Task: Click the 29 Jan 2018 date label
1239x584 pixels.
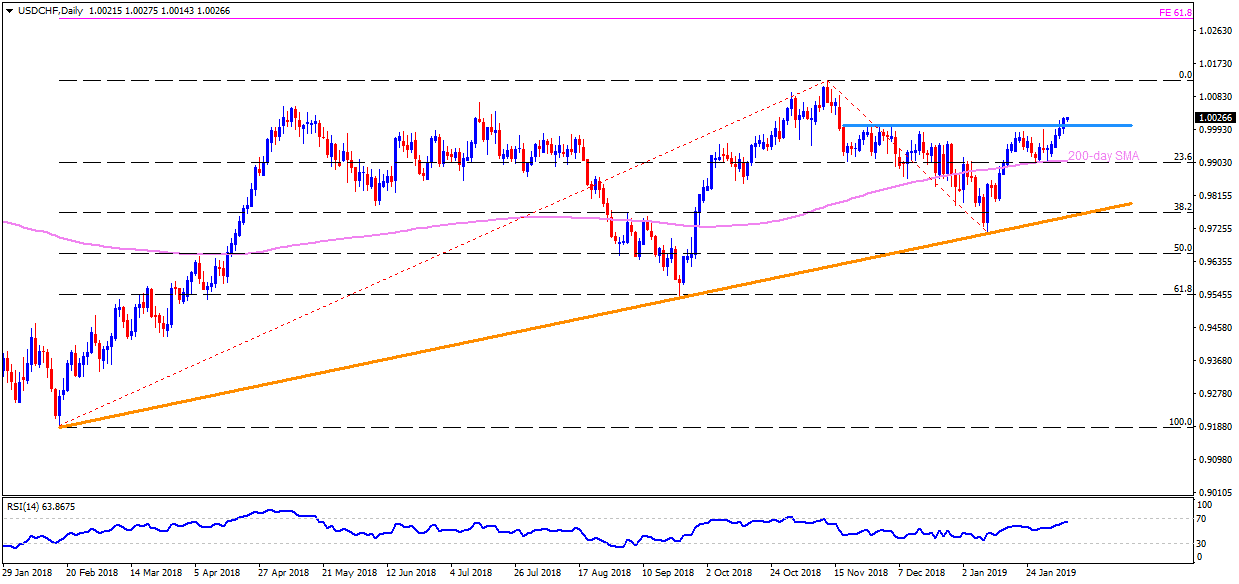Action: [x=27, y=573]
